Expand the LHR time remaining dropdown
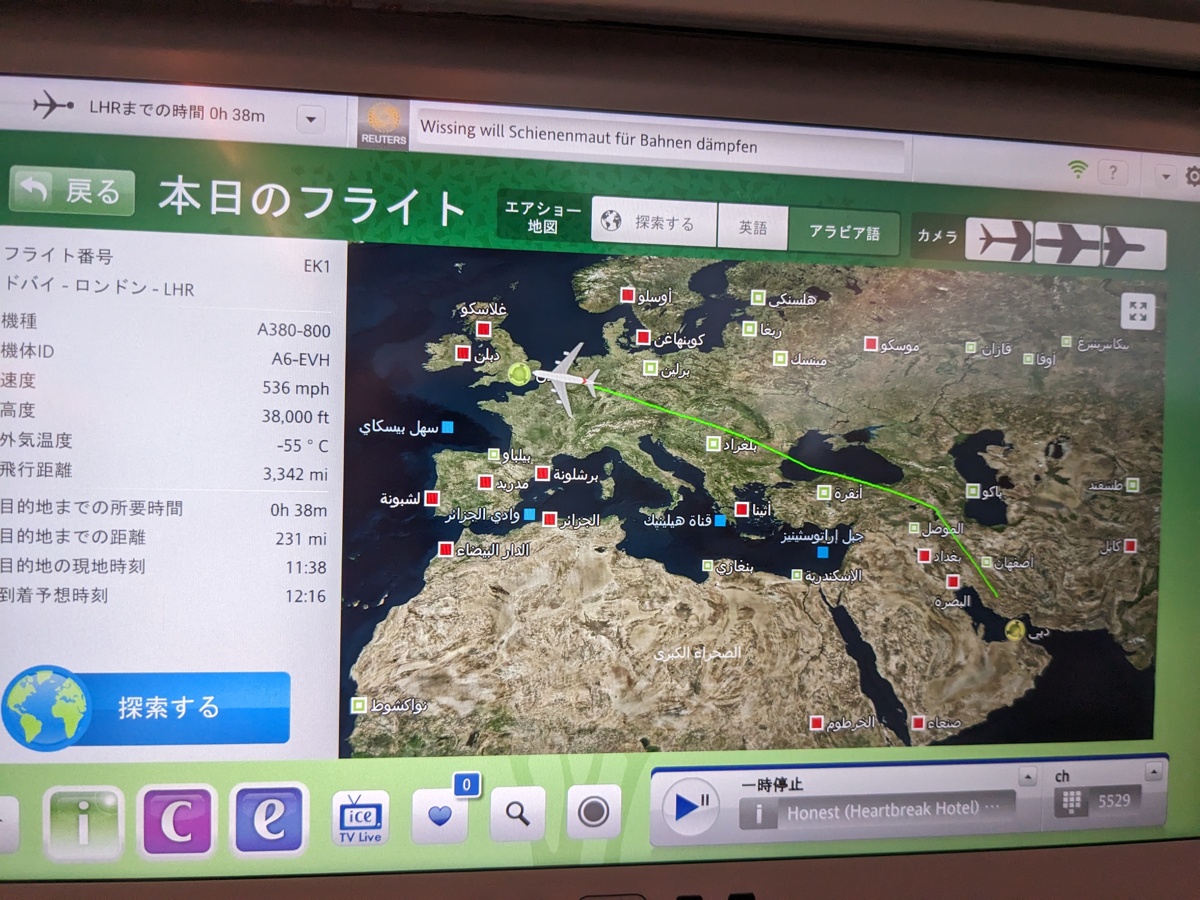This screenshot has height=900, width=1200. [x=310, y=121]
